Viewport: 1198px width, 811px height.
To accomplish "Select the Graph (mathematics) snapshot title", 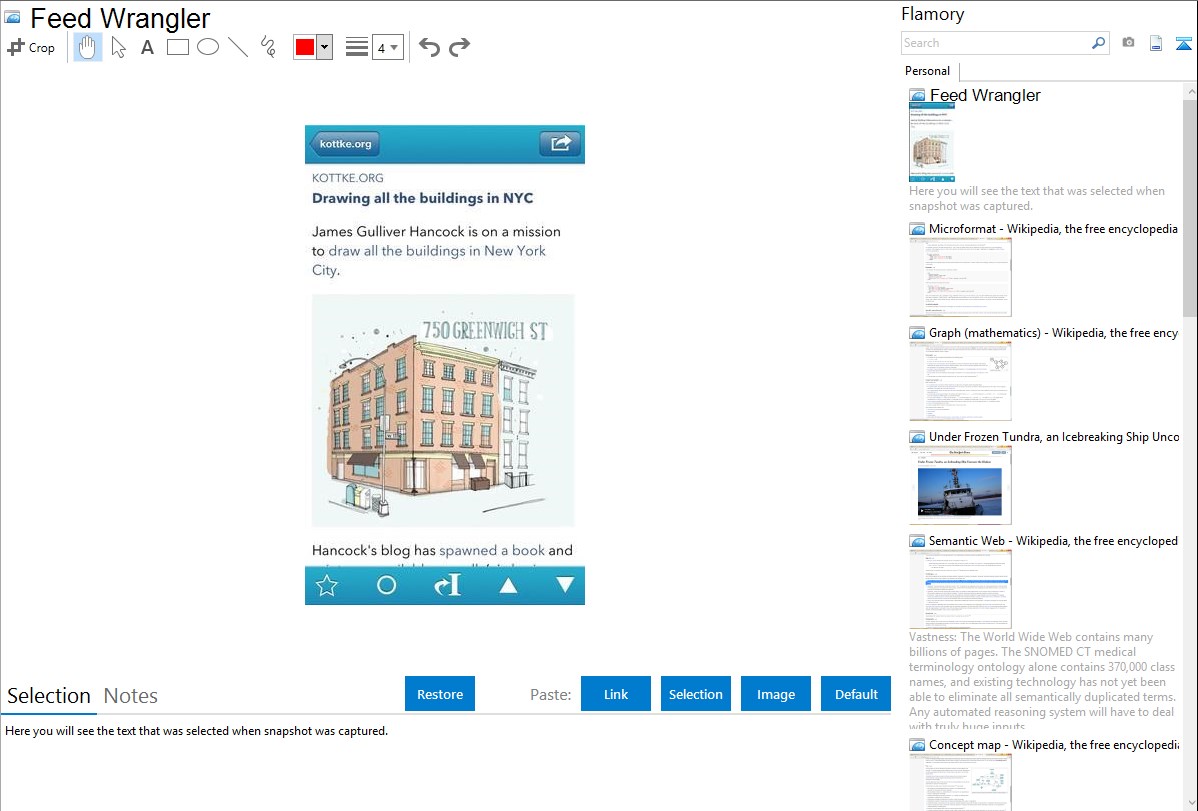I will [1053, 333].
